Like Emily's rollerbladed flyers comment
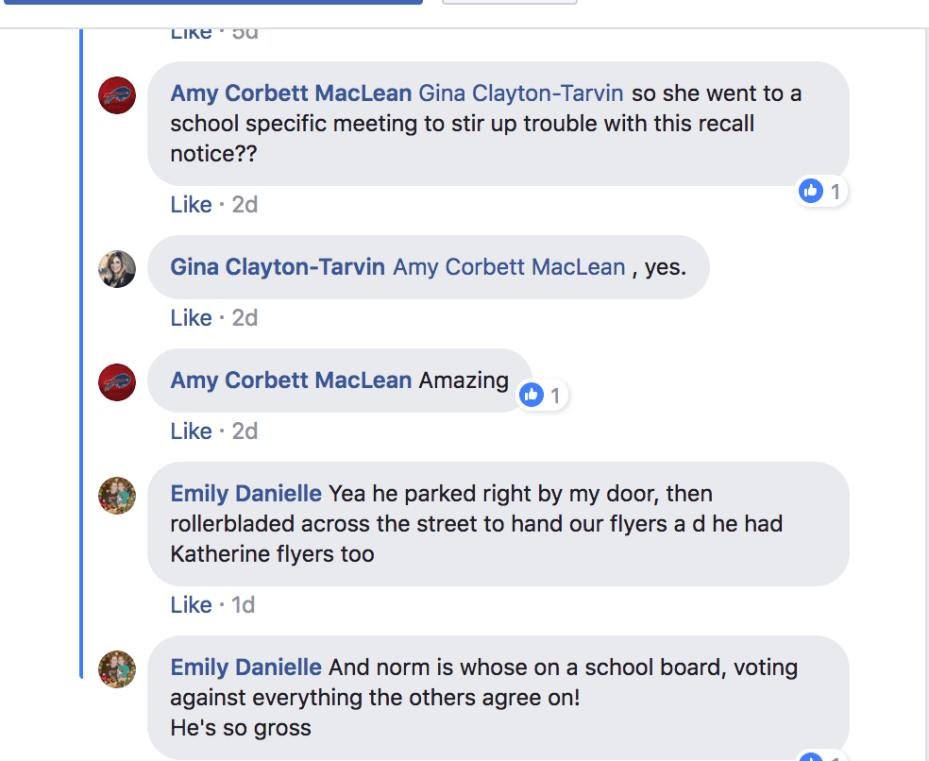Image resolution: width=929 pixels, height=761 pixels. pos(190,605)
